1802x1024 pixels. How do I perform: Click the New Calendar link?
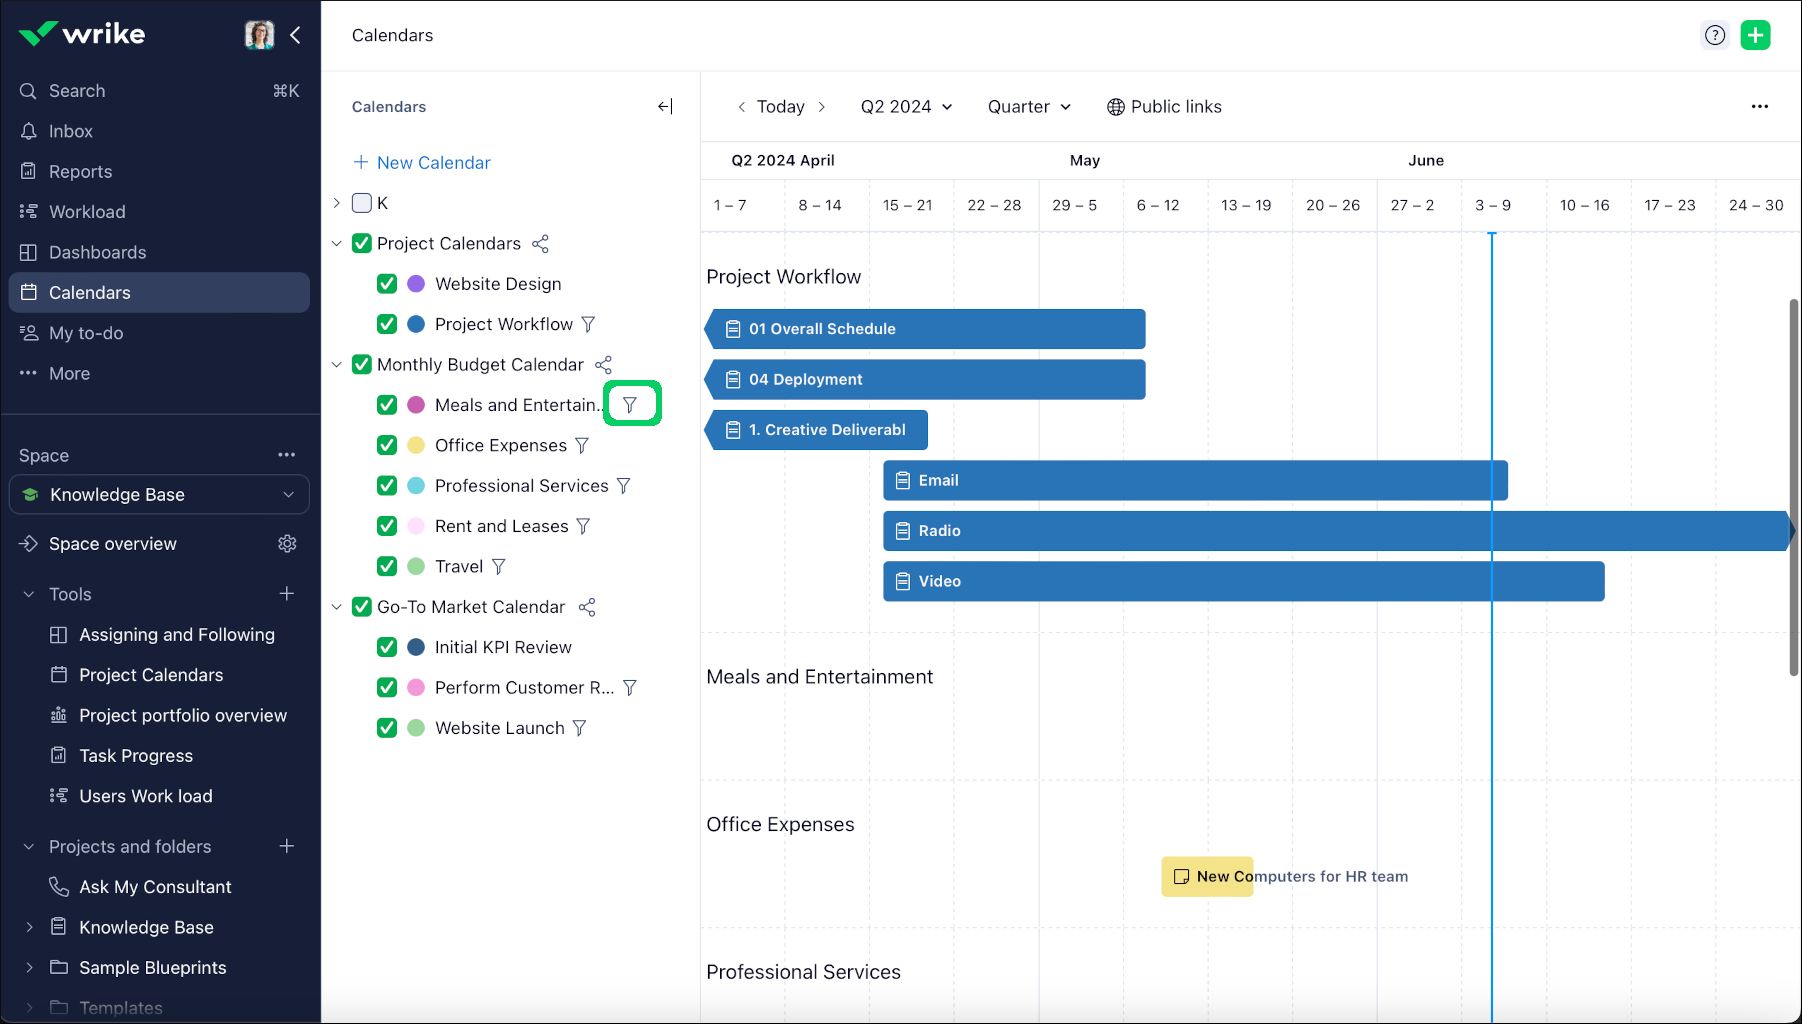(x=433, y=163)
